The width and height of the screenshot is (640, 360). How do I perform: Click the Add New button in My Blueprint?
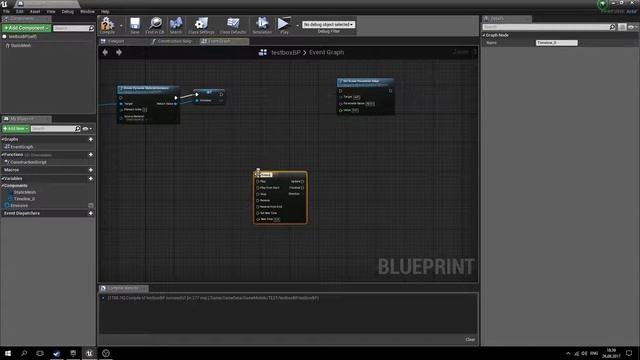tap(16, 129)
